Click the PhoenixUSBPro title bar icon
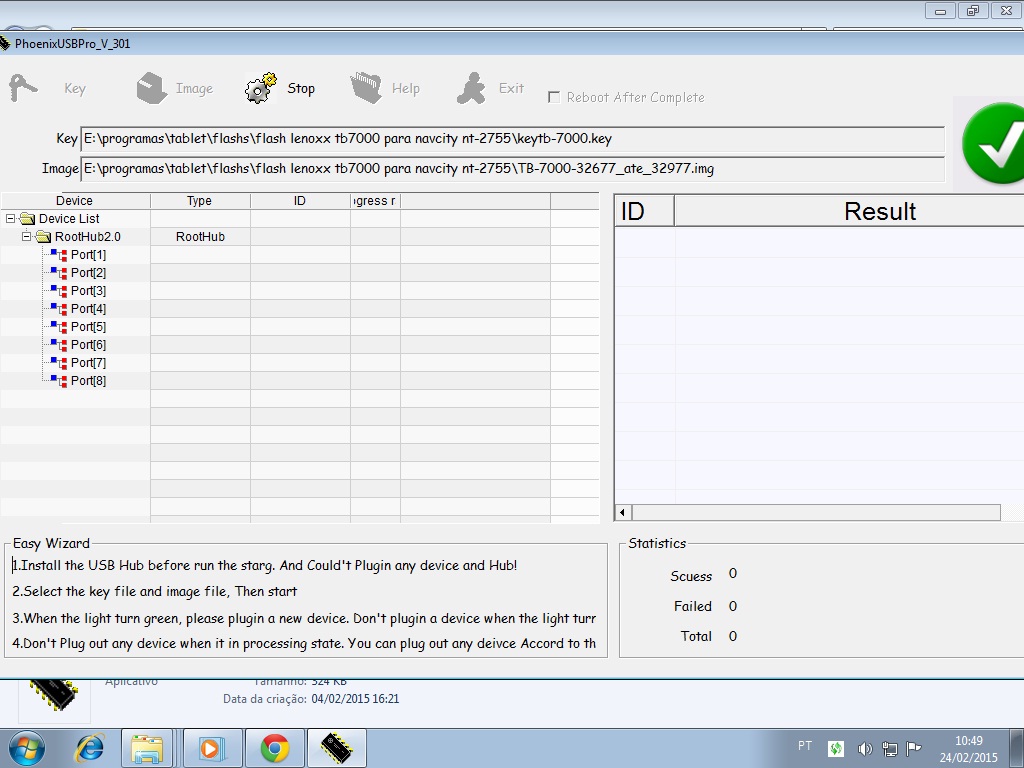The height and width of the screenshot is (768, 1024). (5, 44)
